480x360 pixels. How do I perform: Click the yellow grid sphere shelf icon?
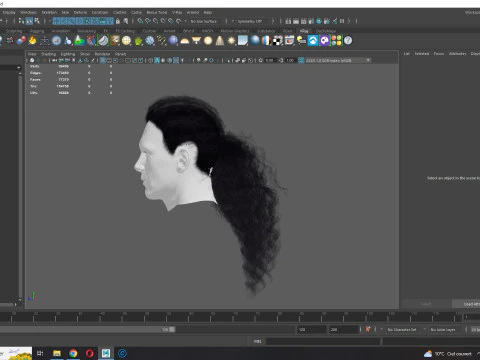[x=126, y=41]
